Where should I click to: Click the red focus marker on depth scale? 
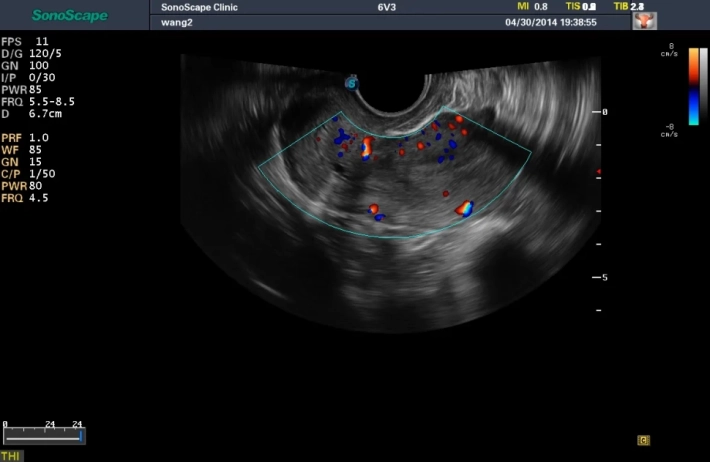click(x=598, y=172)
